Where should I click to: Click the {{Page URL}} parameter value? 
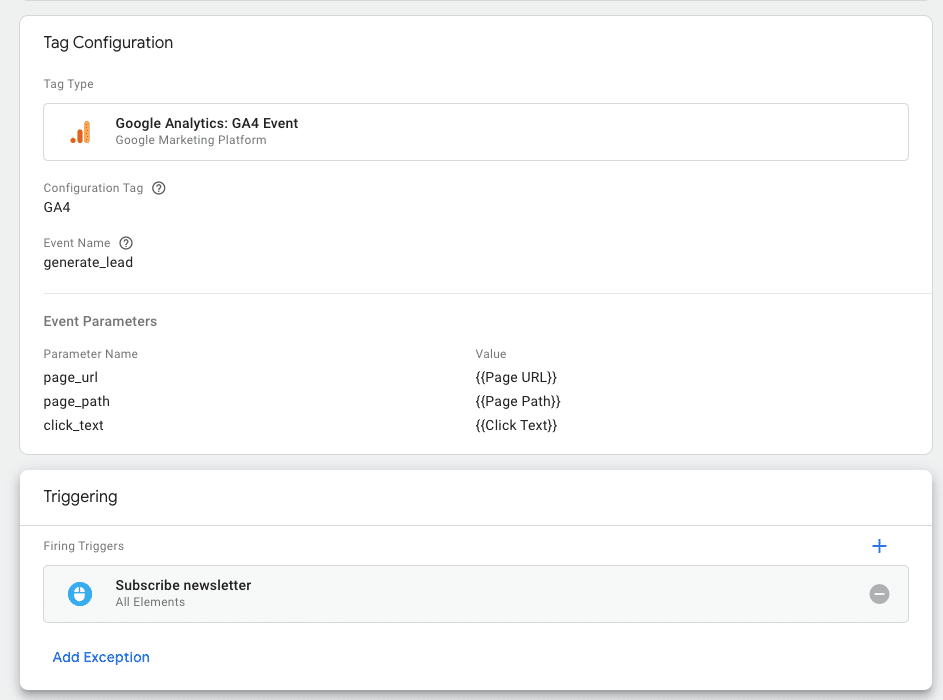(516, 378)
